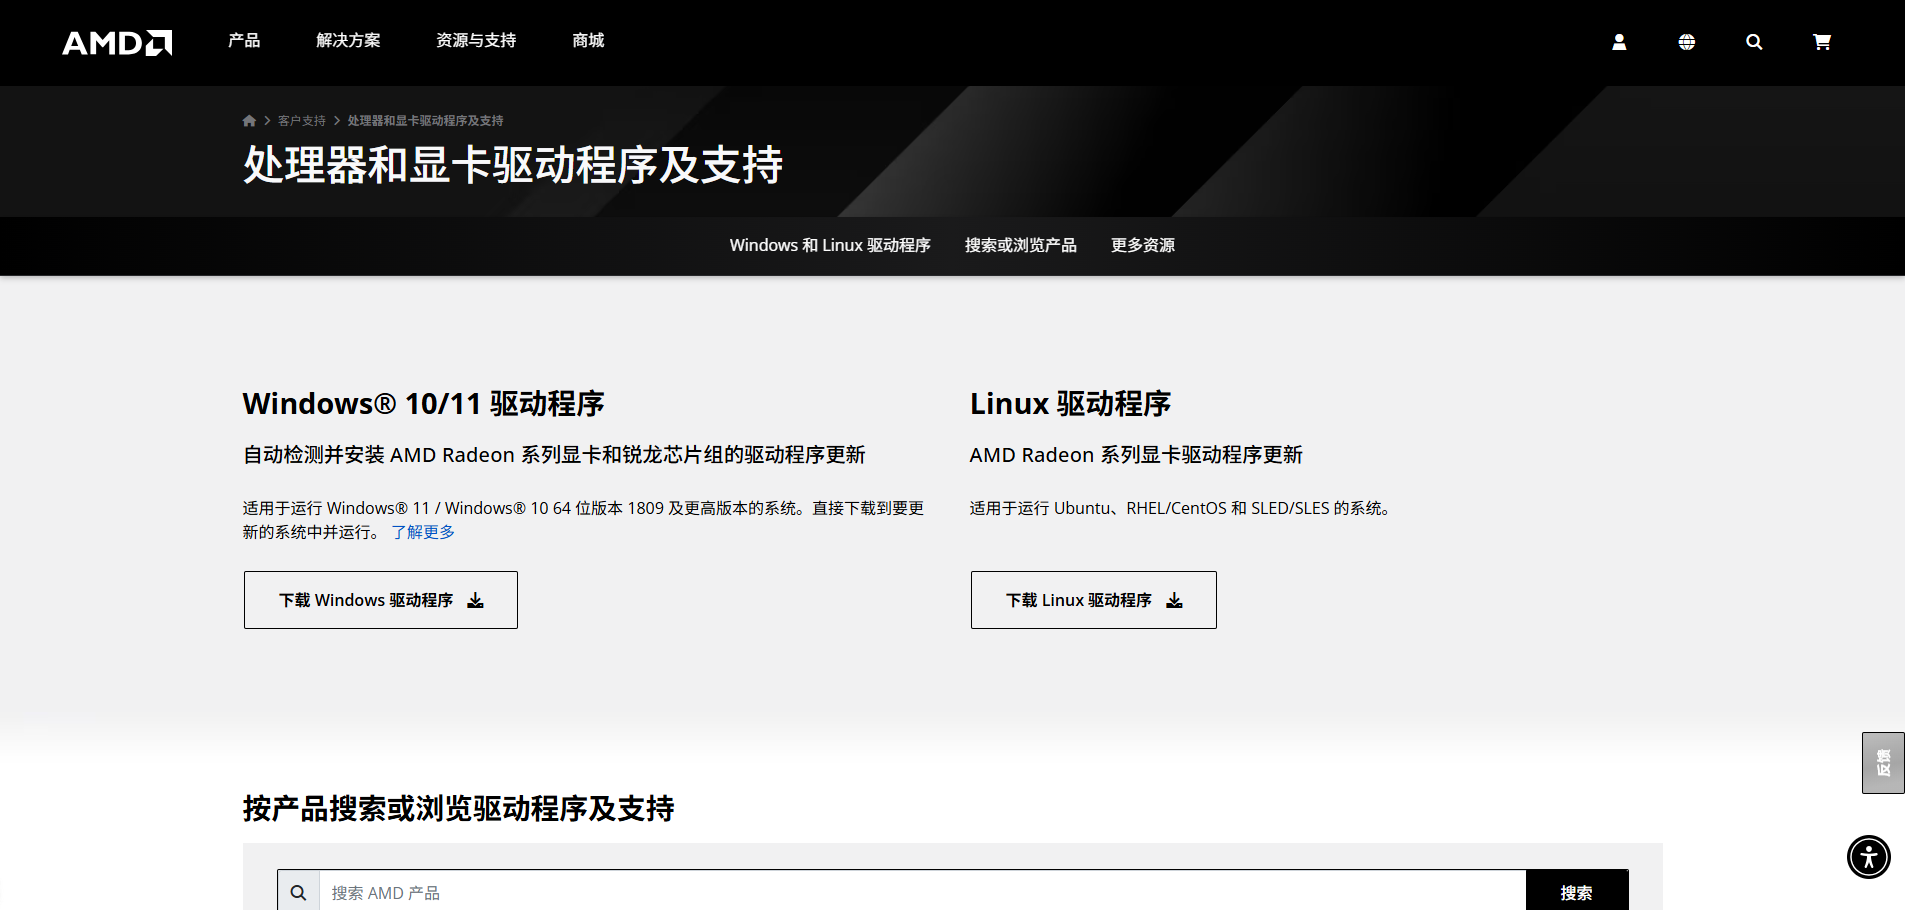Select the 搜索或浏览产品 section tab
Viewport: 1905px width, 910px height.
pos(1021,245)
